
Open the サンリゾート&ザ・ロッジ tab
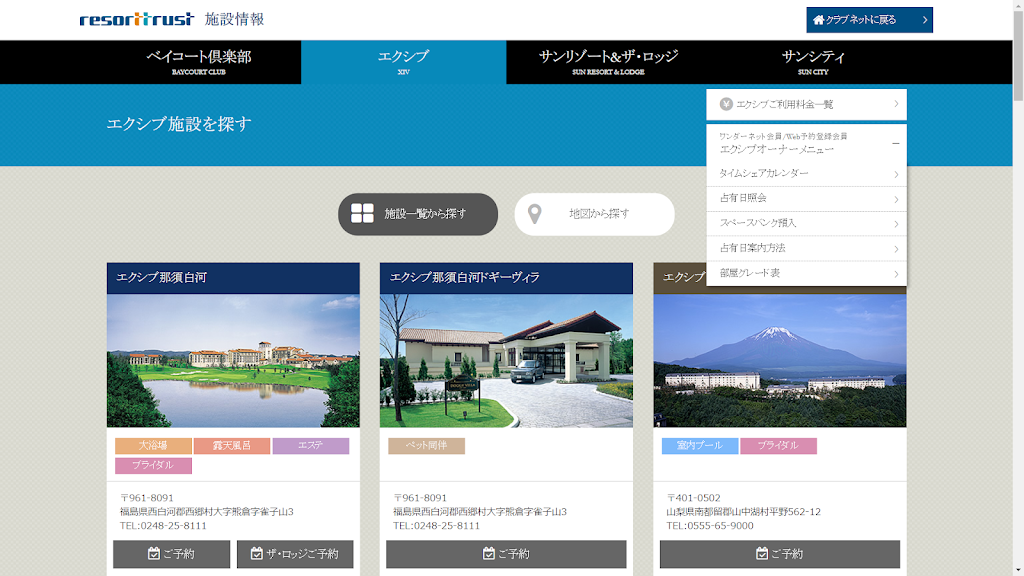(608, 62)
